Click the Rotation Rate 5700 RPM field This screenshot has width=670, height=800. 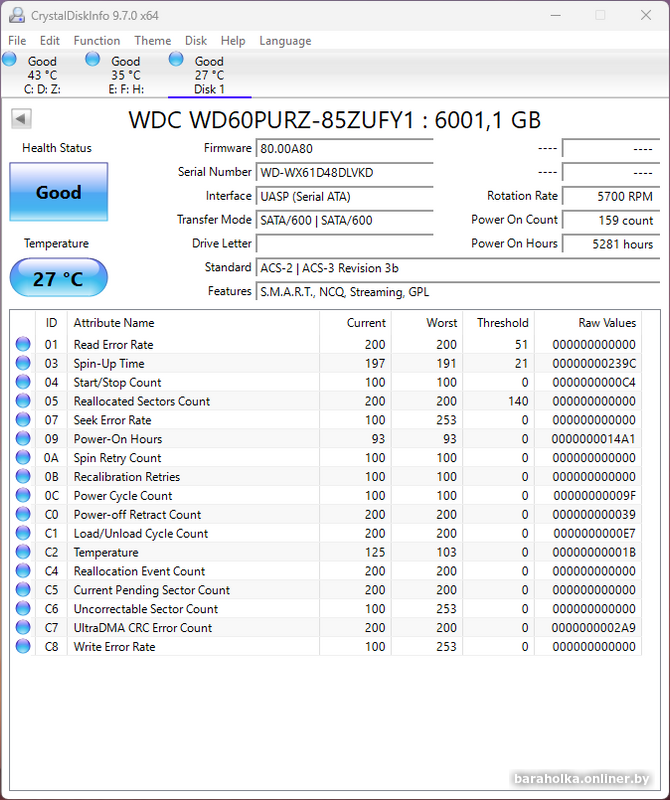[x=611, y=196]
